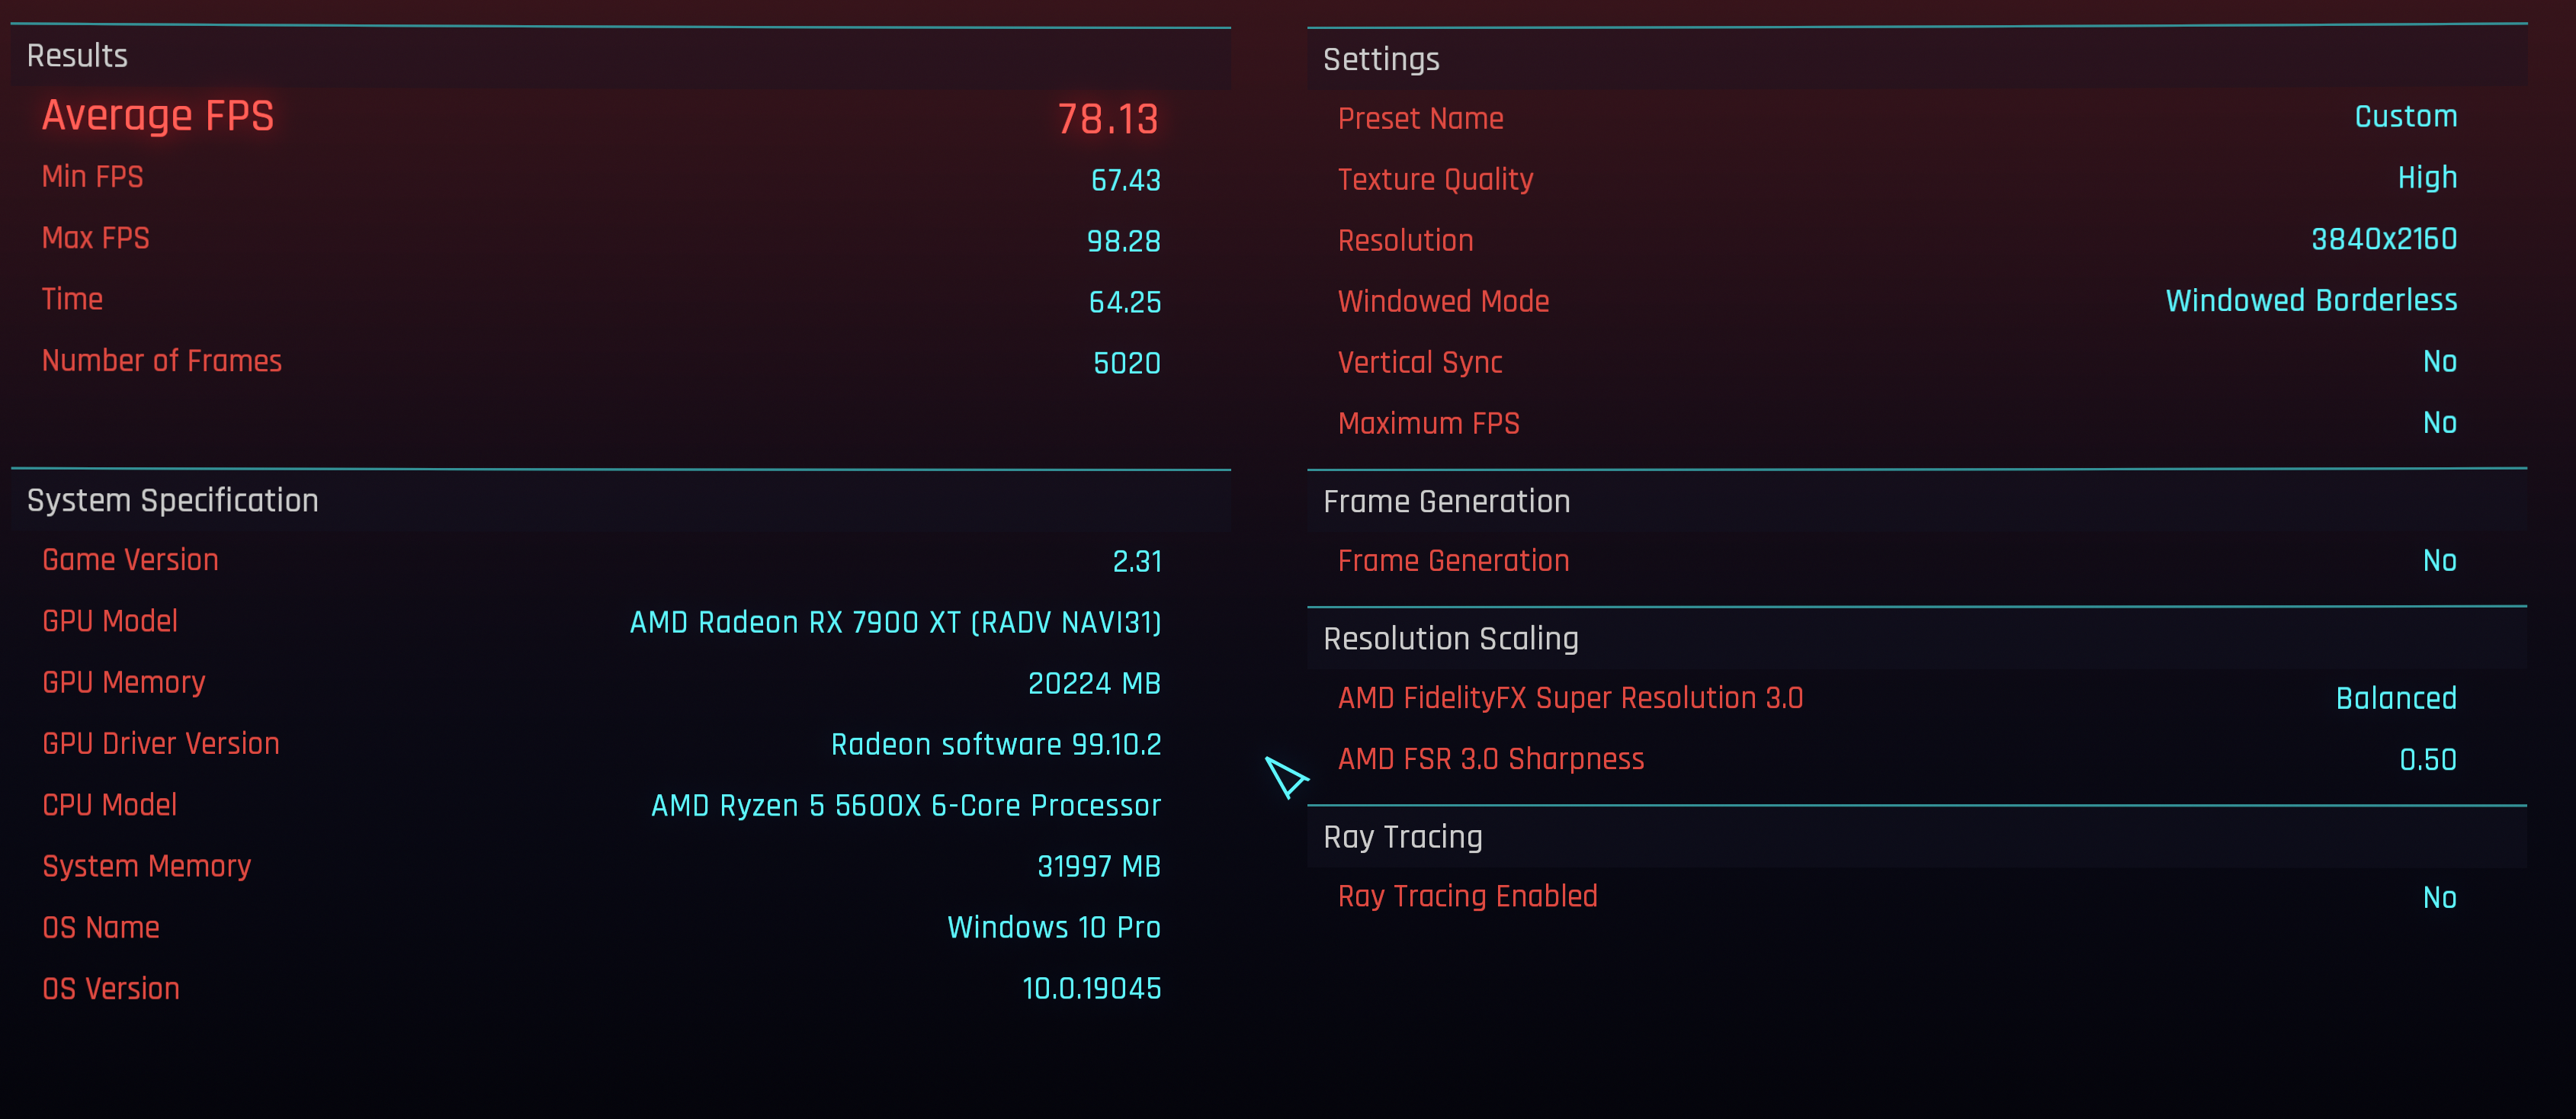This screenshot has width=2576, height=1119.
Task: Click the GPU Driver Version value
Action: tap(996, 744)
